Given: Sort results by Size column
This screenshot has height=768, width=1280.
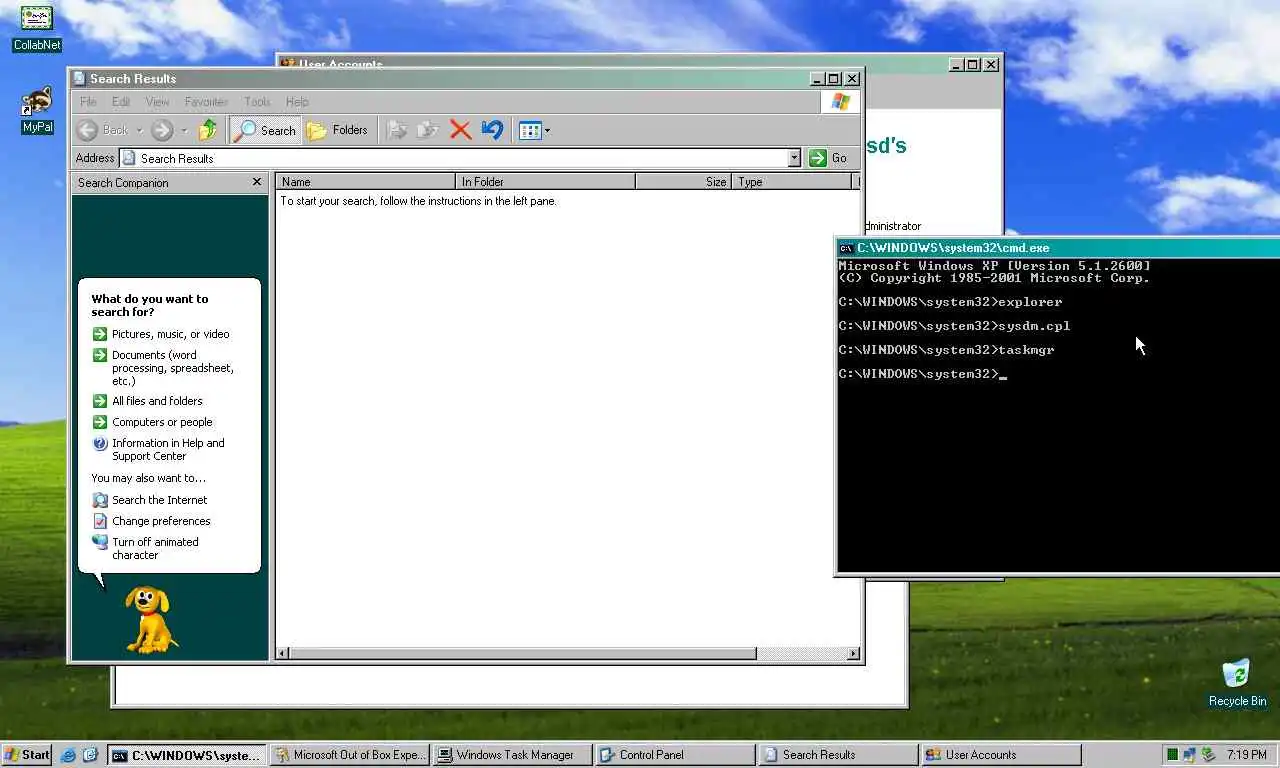Looking at the screenshot, I should pyautogui.click(x=683, y=182).
